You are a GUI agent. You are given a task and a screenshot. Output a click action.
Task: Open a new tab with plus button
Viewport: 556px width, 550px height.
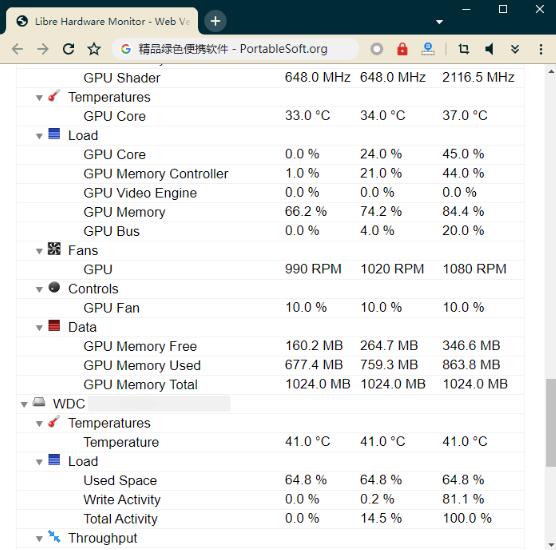[x=215, y=21]
